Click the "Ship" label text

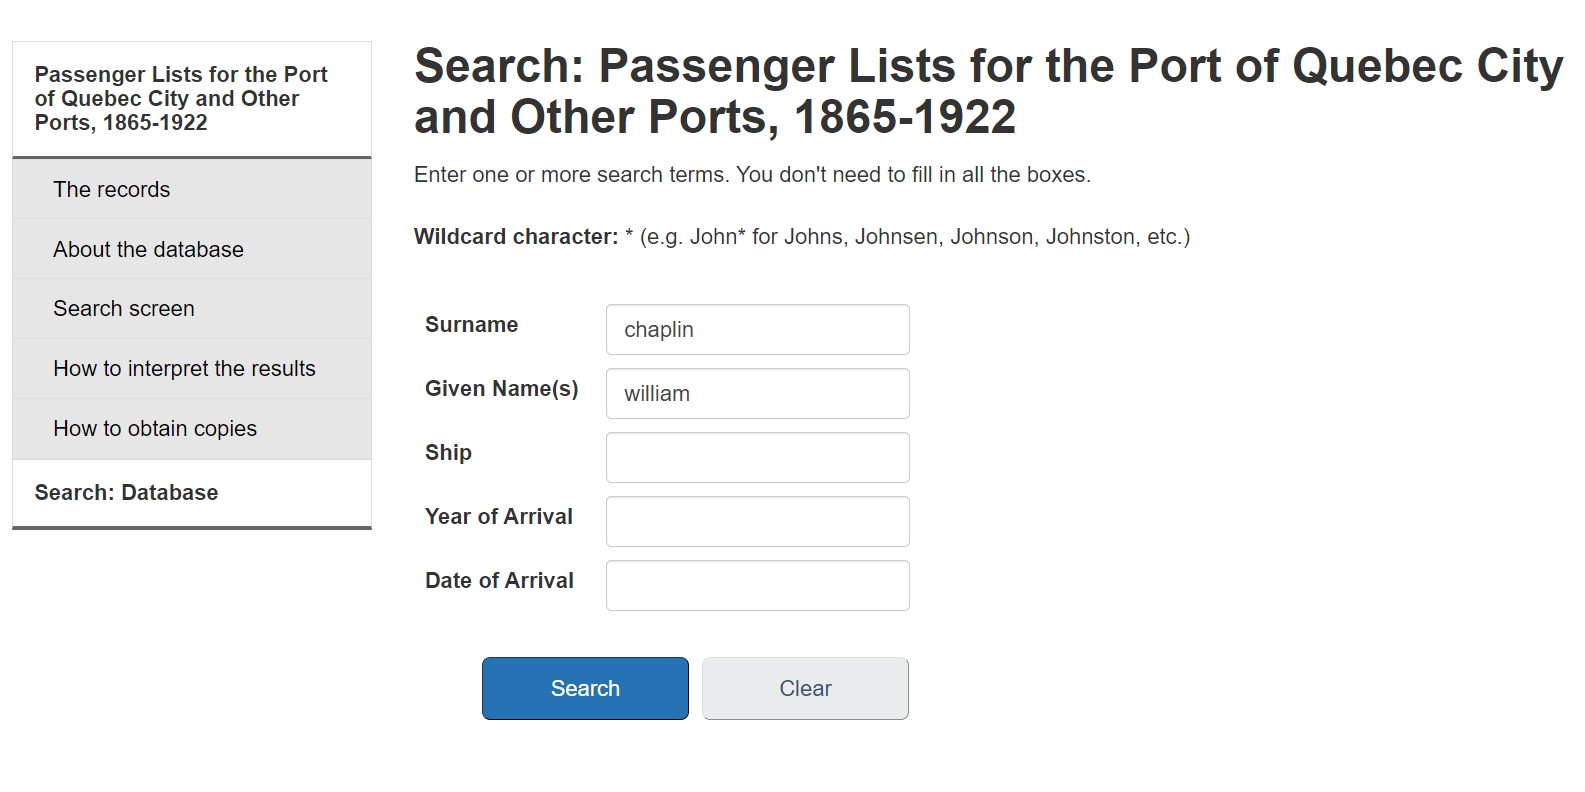point(448,453)
